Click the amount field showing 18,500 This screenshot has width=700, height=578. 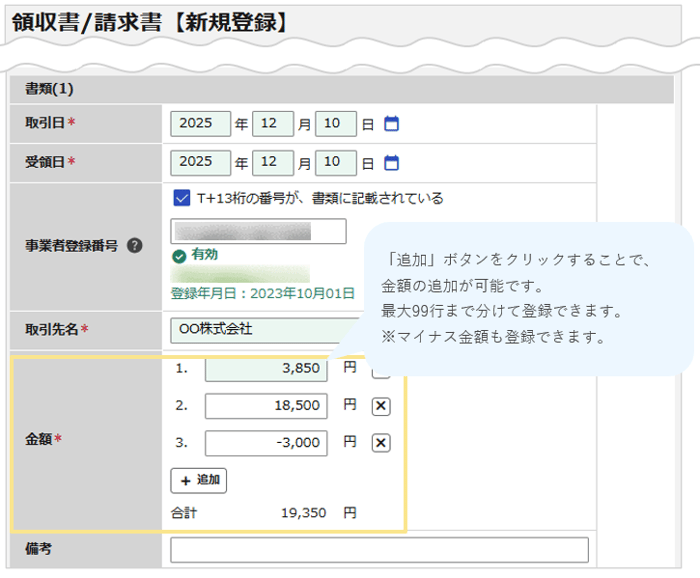(266, 406)
